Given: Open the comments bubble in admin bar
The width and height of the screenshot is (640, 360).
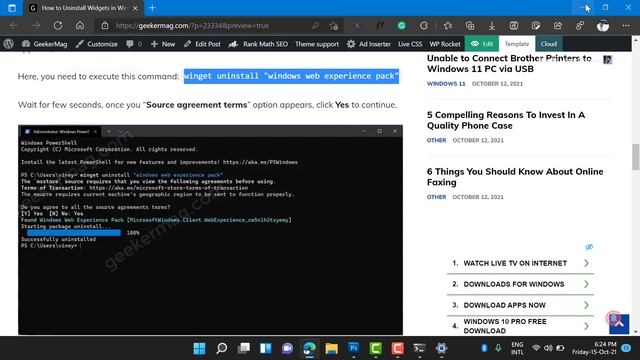Looking at the screenshot, I should point(134,44).
